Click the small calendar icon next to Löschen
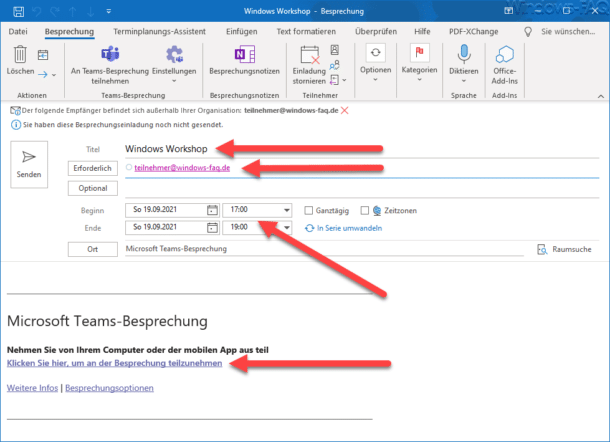This screenshot has height=442, width=610. point(43,55)
